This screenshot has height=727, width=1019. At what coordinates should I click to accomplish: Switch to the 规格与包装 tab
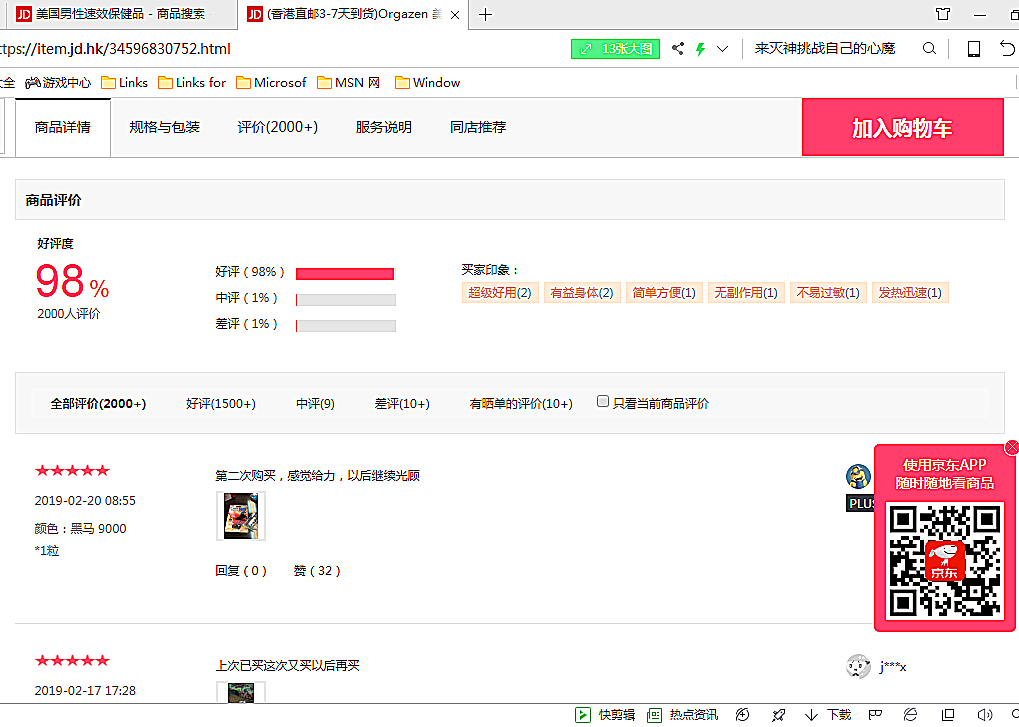pos(164,127)
